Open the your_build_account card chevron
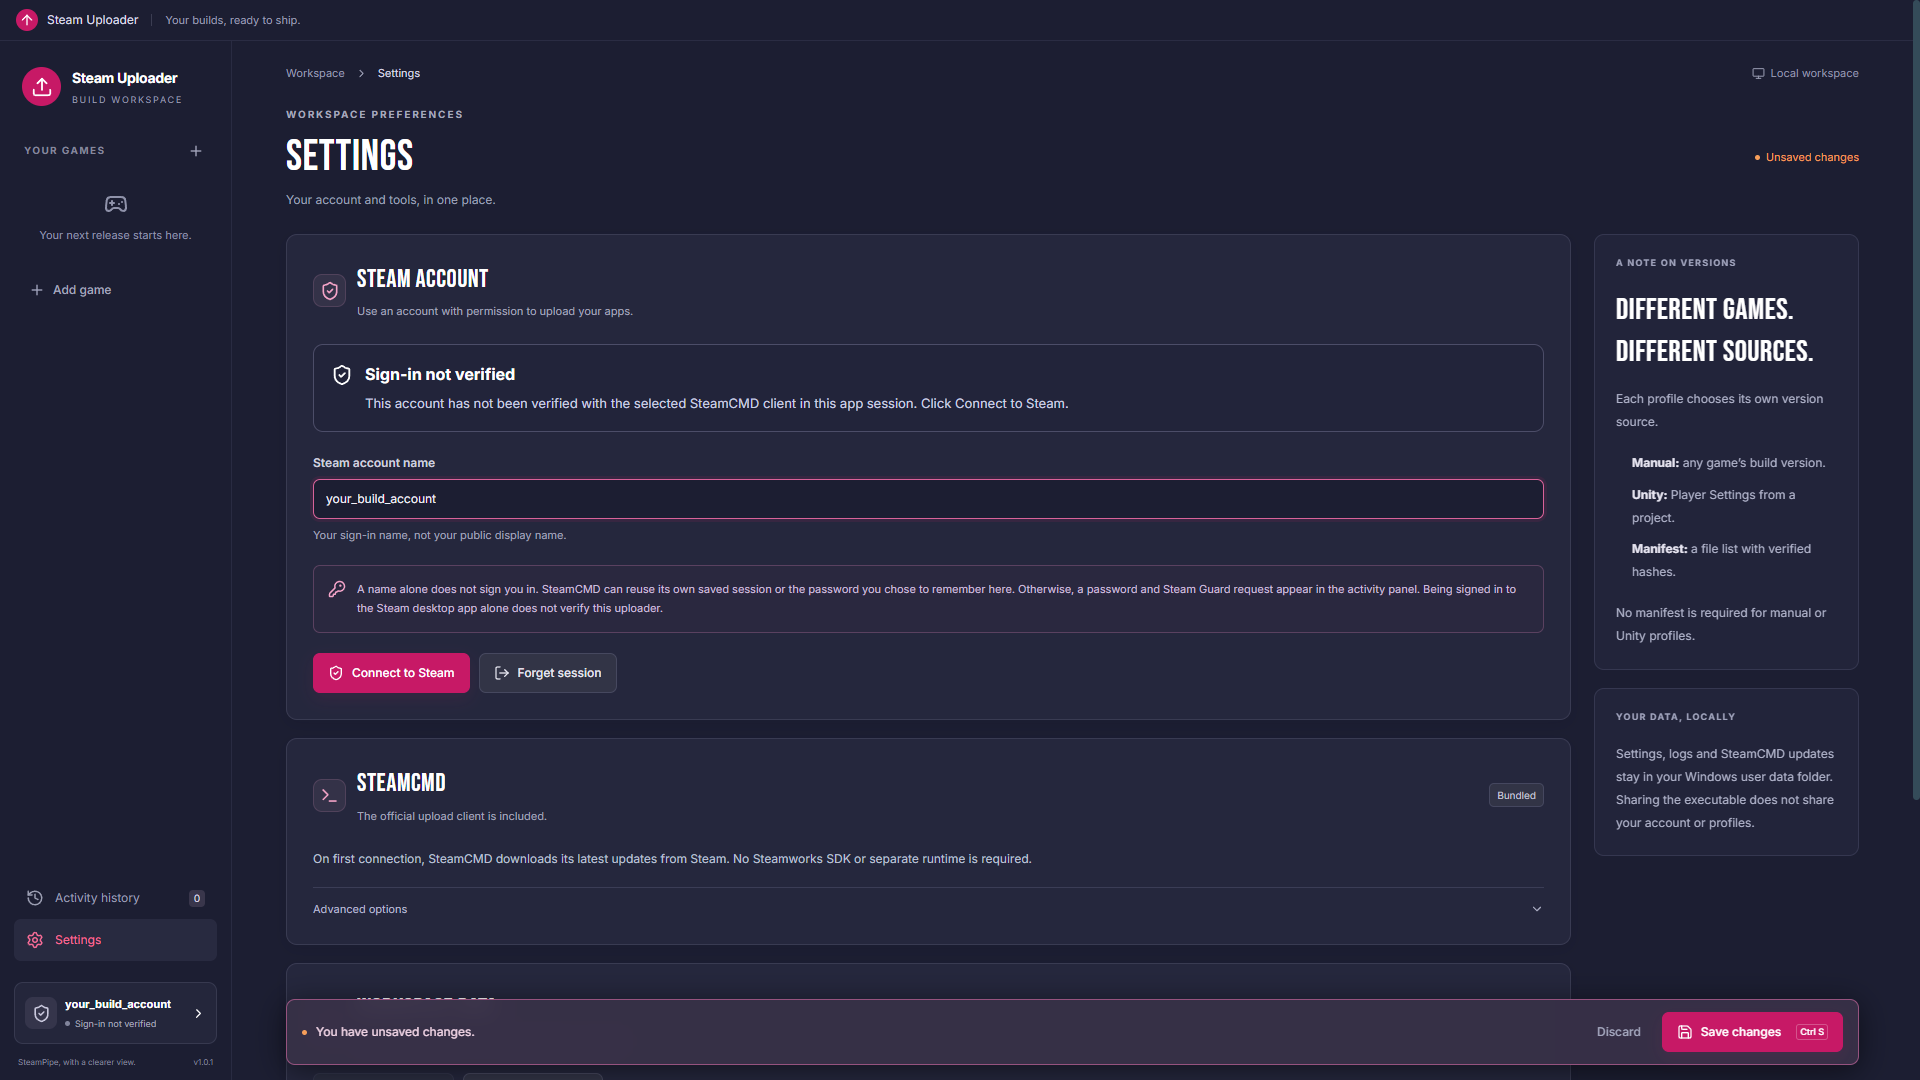Image resolution: width=1920 pixels, height=1080 pixels. (198, 1013)
